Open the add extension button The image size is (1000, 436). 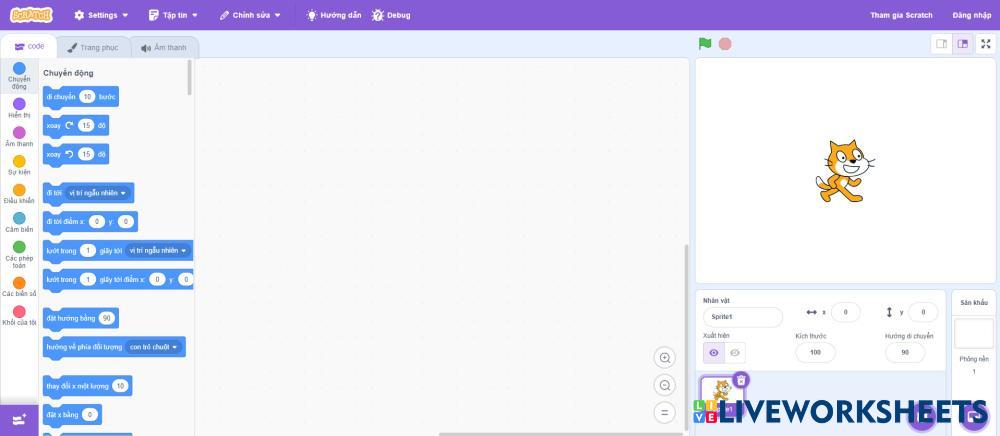click(19, 420)
